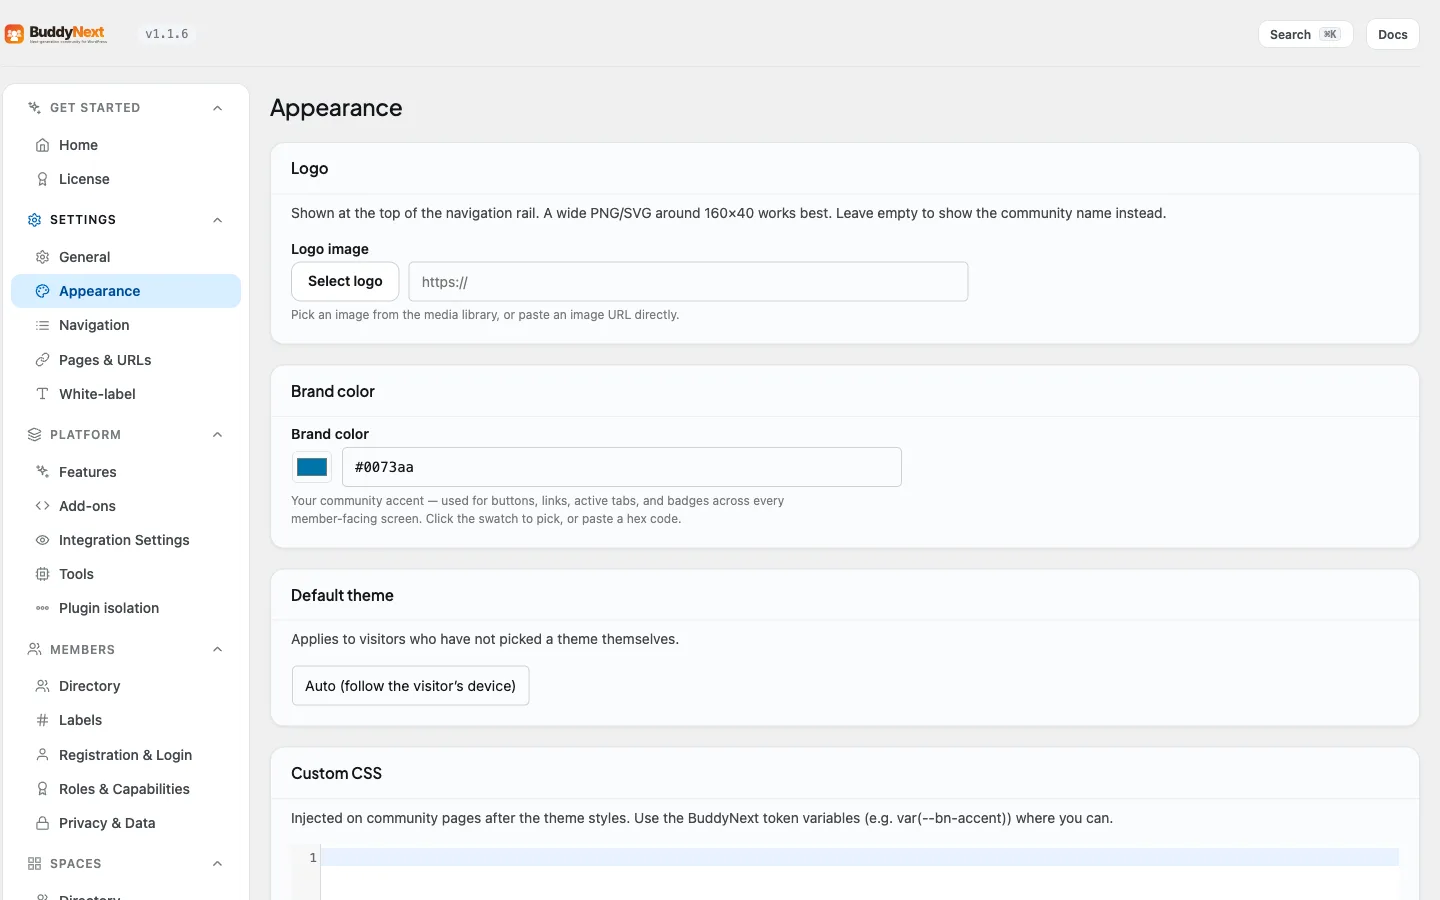Click the sparkle icon next to Features

pyautogui.click(x=42, y=472)
